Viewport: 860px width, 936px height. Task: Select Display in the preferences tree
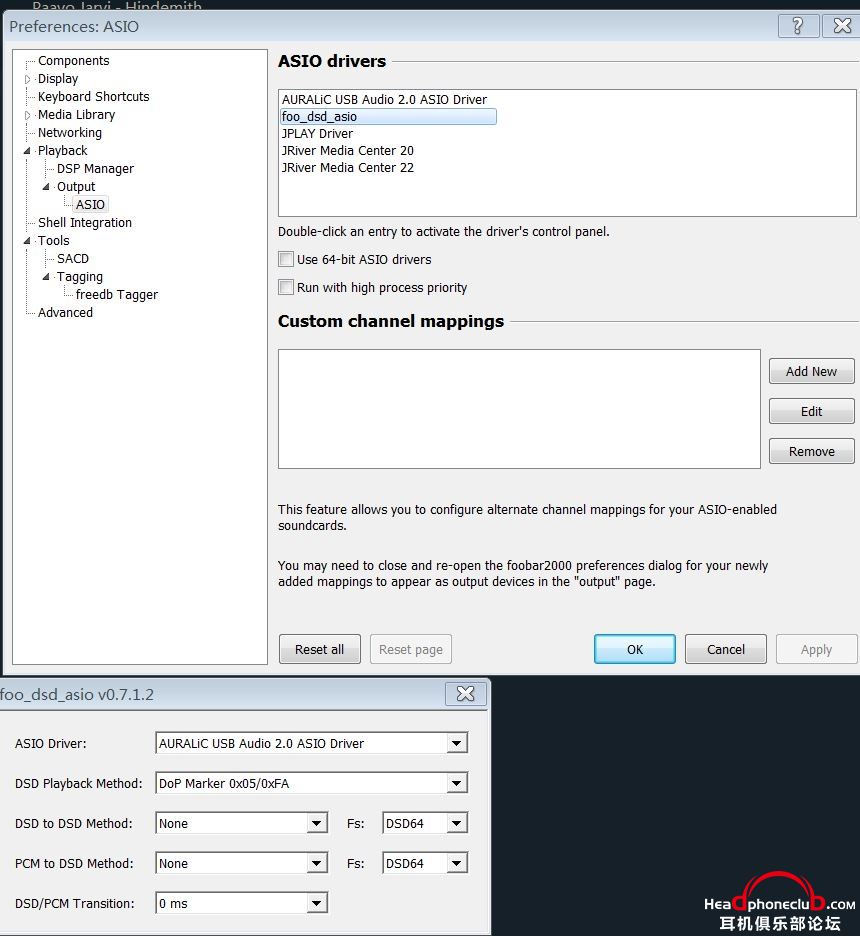58,79
